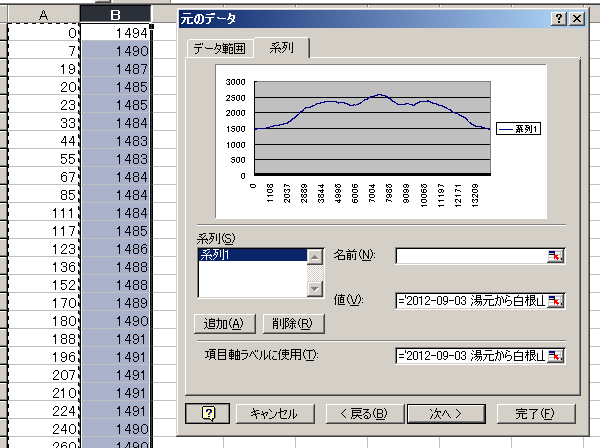
Task: Click the title bar question mark help
Action: (558, 20)
